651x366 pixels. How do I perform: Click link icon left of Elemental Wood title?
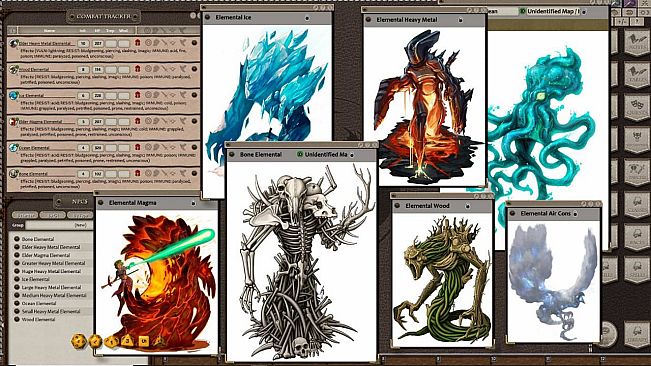pos(397,205)
